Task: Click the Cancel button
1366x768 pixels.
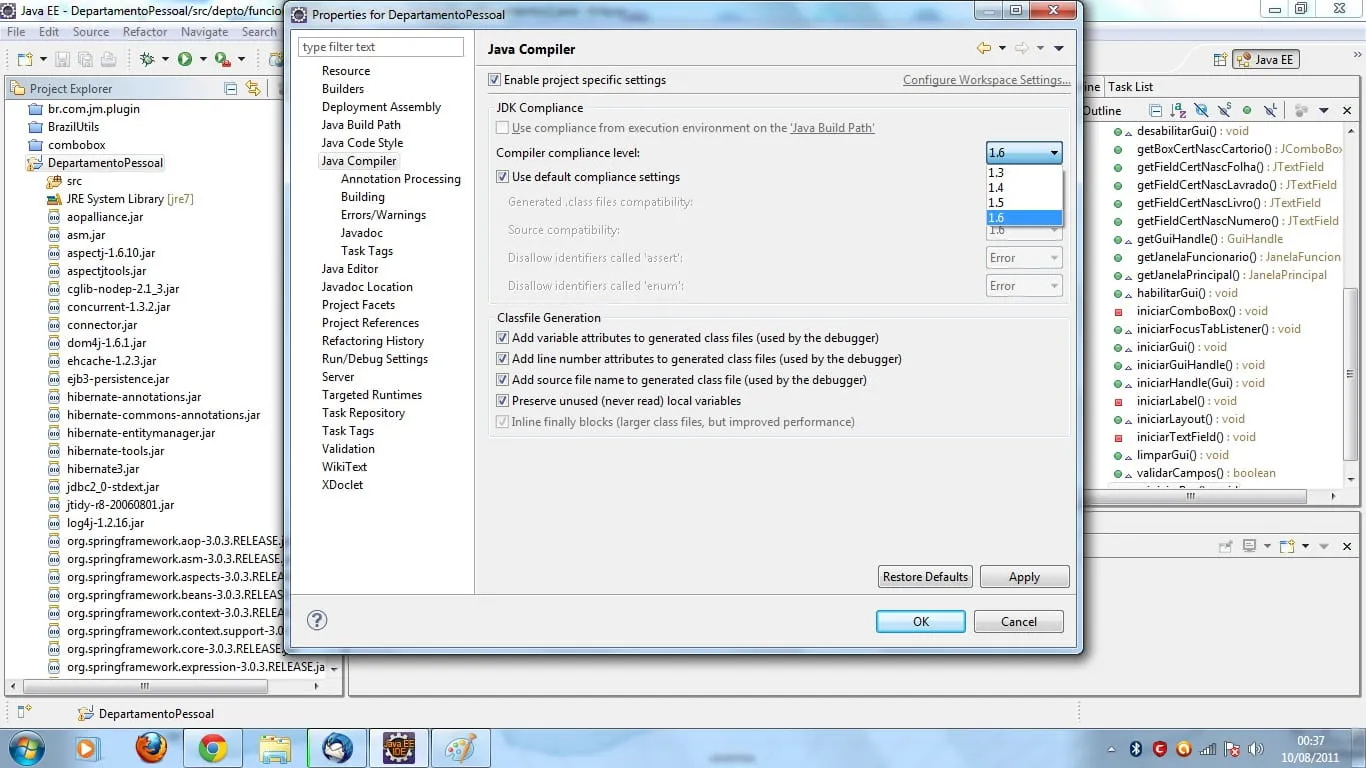Action: (1019, 621)
